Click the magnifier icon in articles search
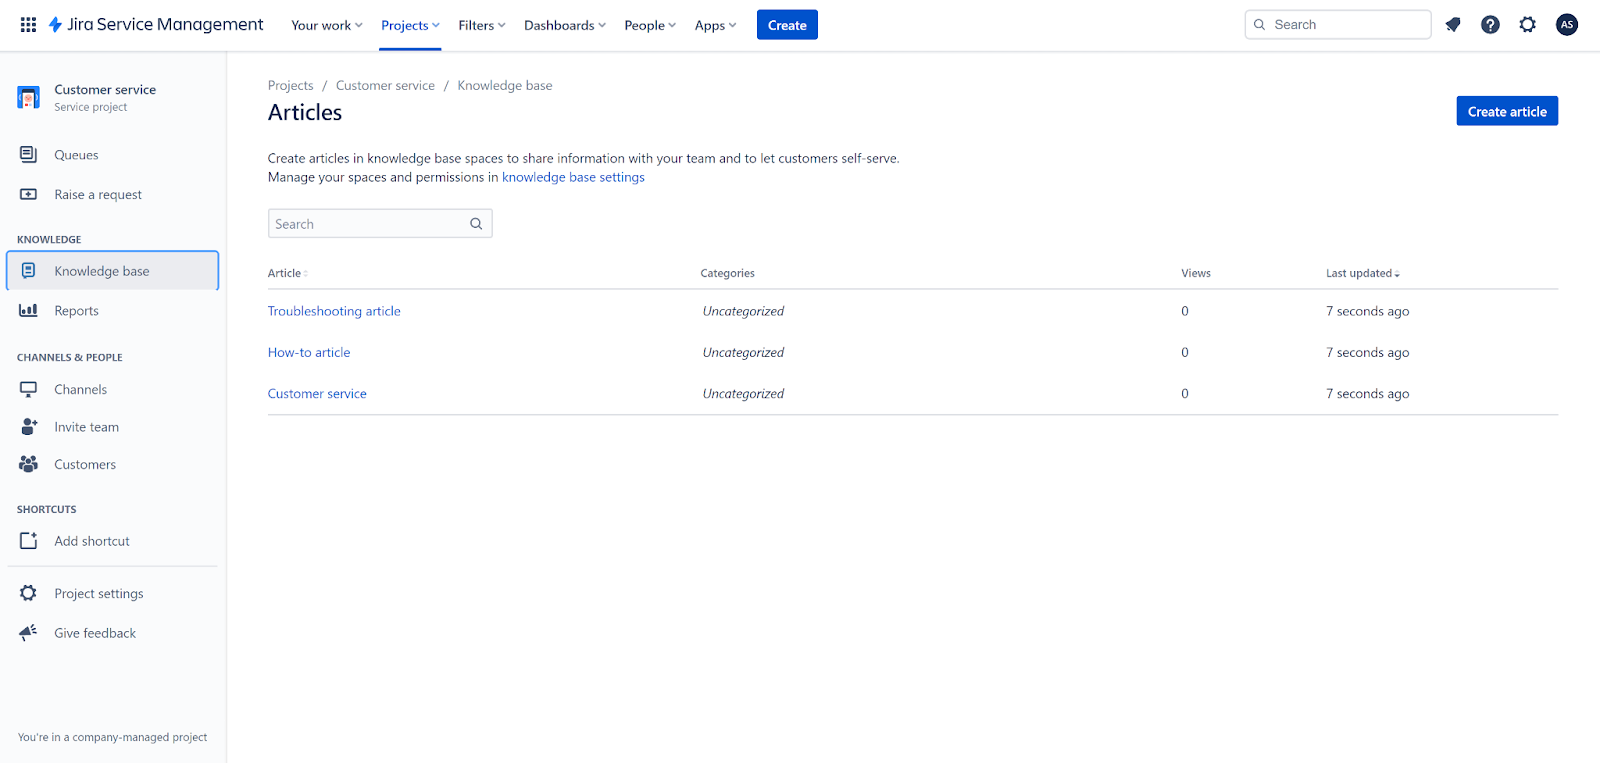 (476, 224)
